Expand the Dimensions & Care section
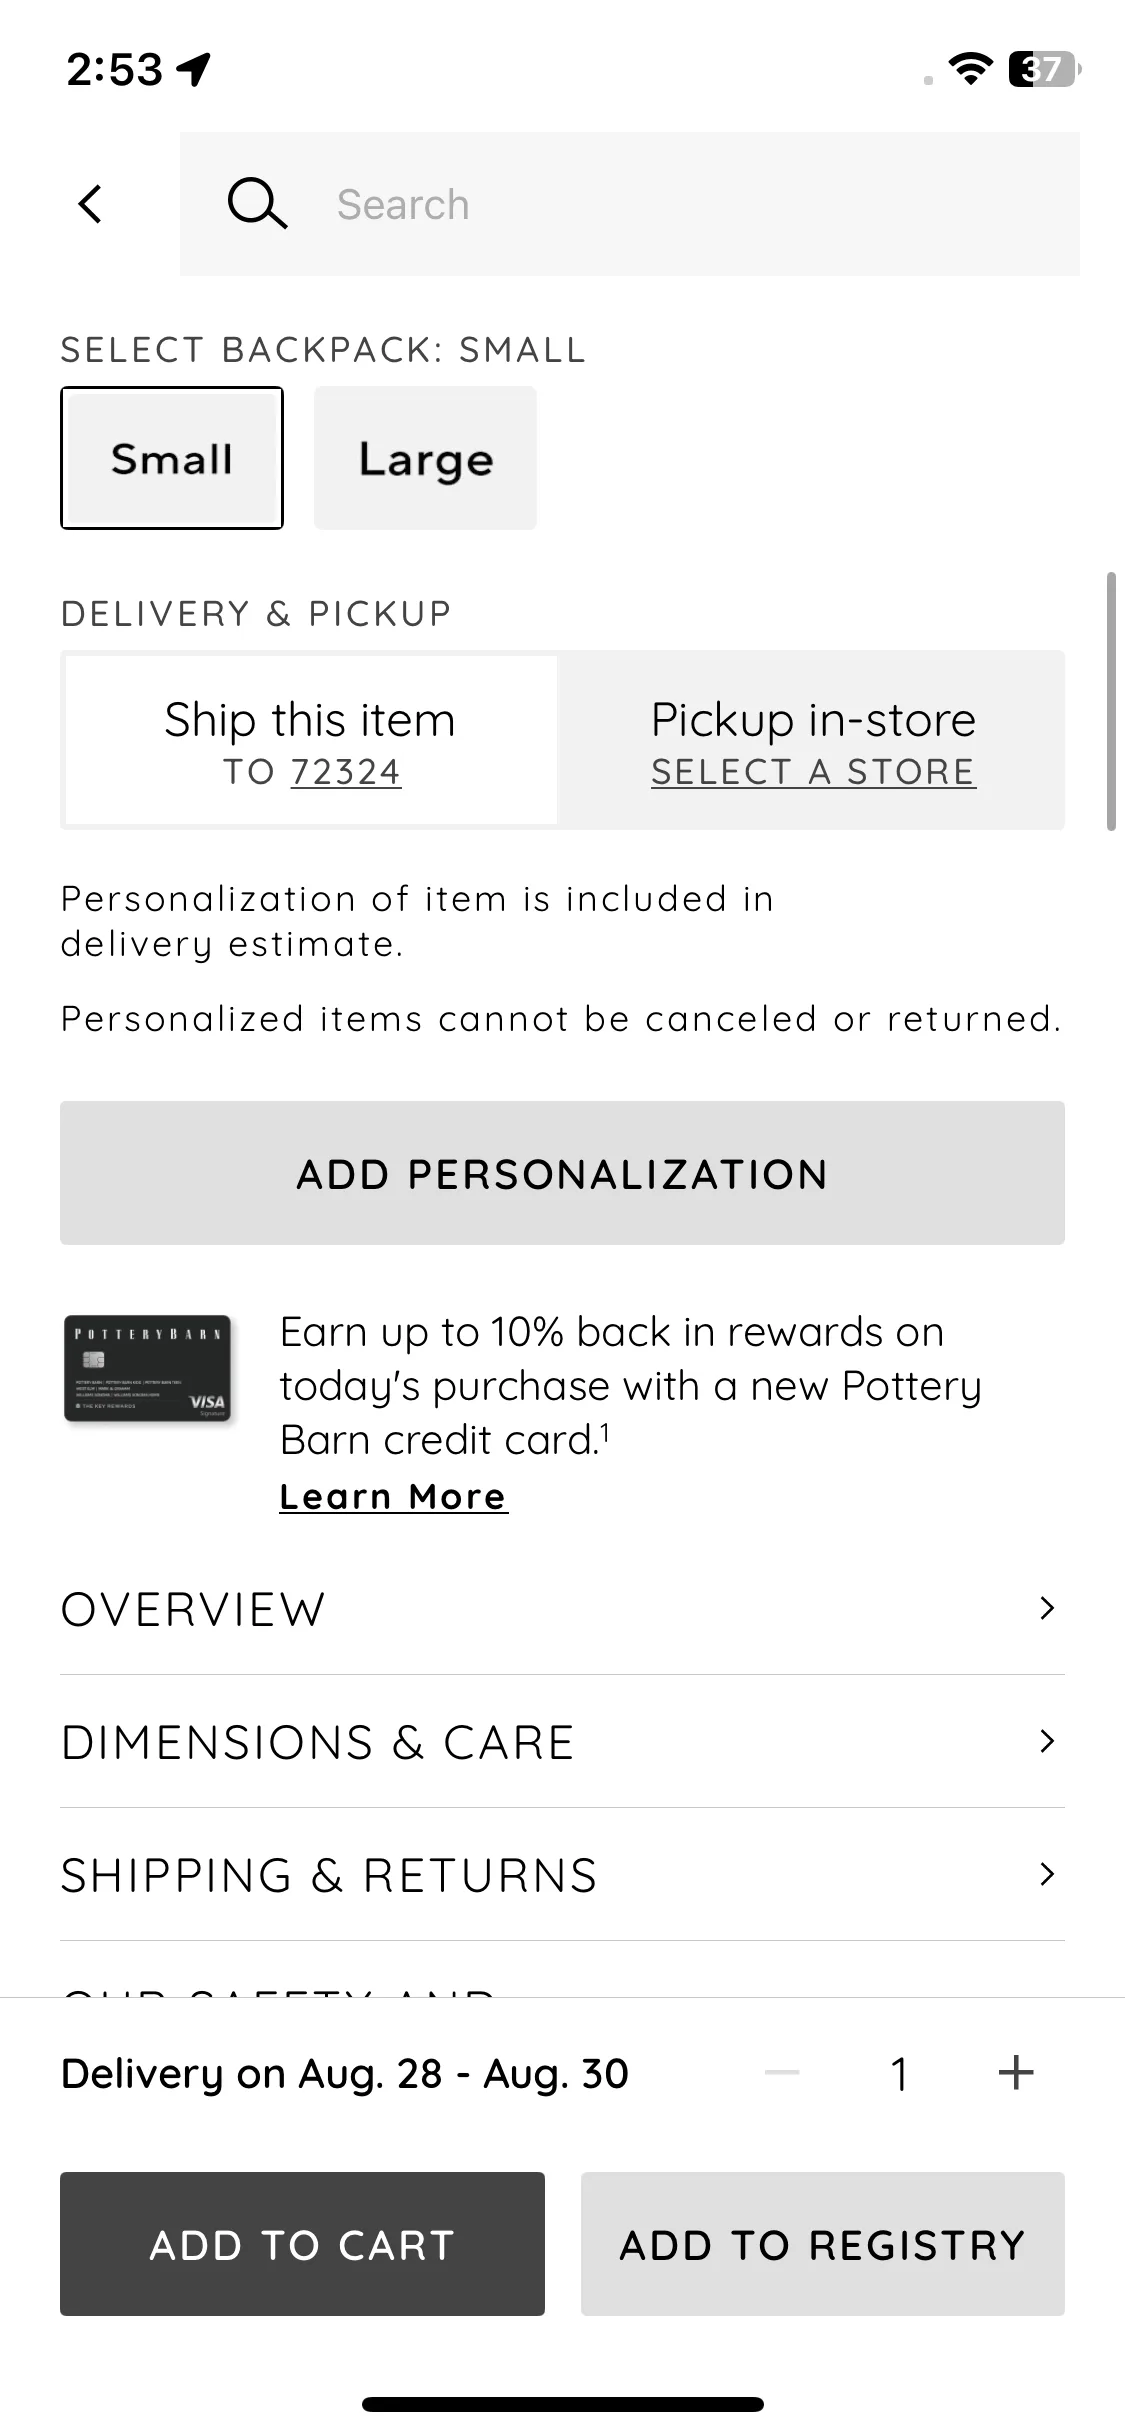The image size is (1125, 2436). (562, 1741)
